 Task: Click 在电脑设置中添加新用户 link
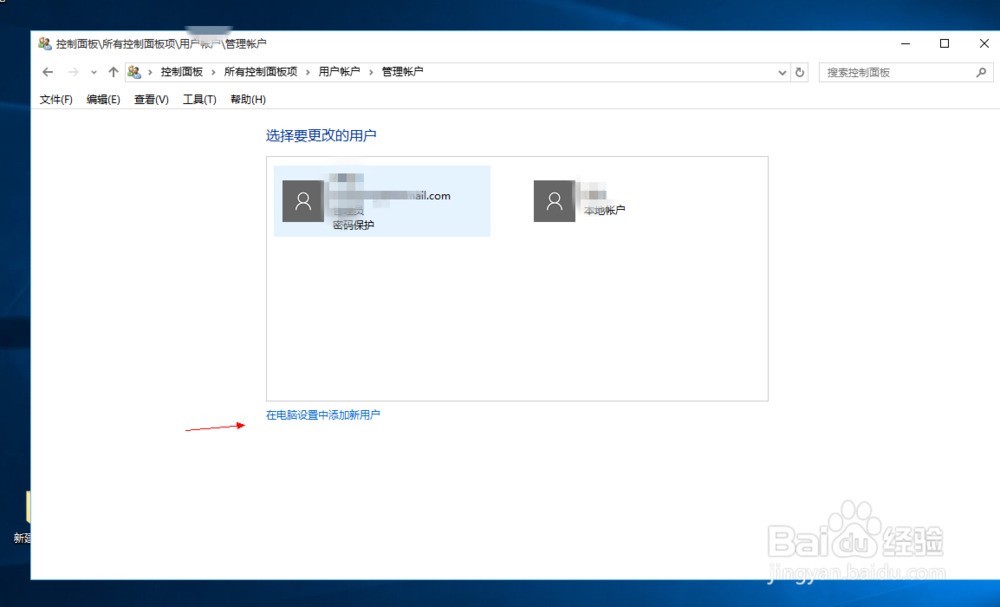click(323, 415)
